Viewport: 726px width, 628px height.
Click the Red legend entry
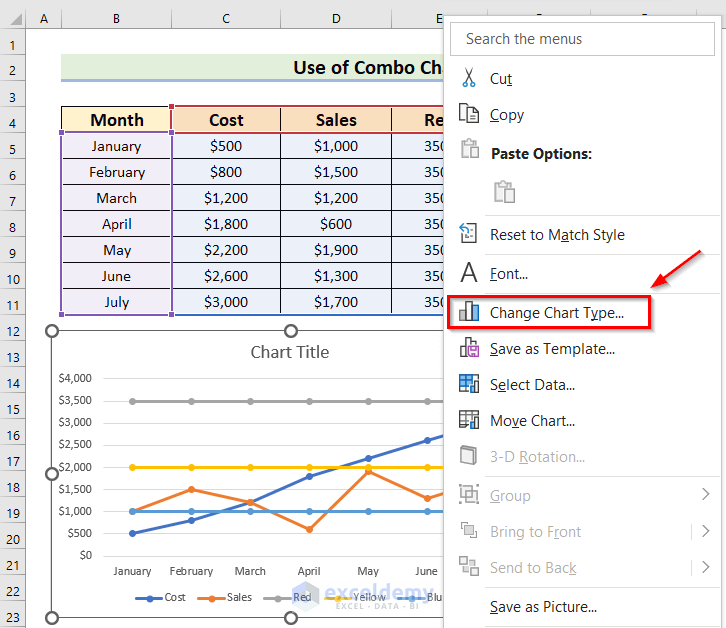(288, 597)
